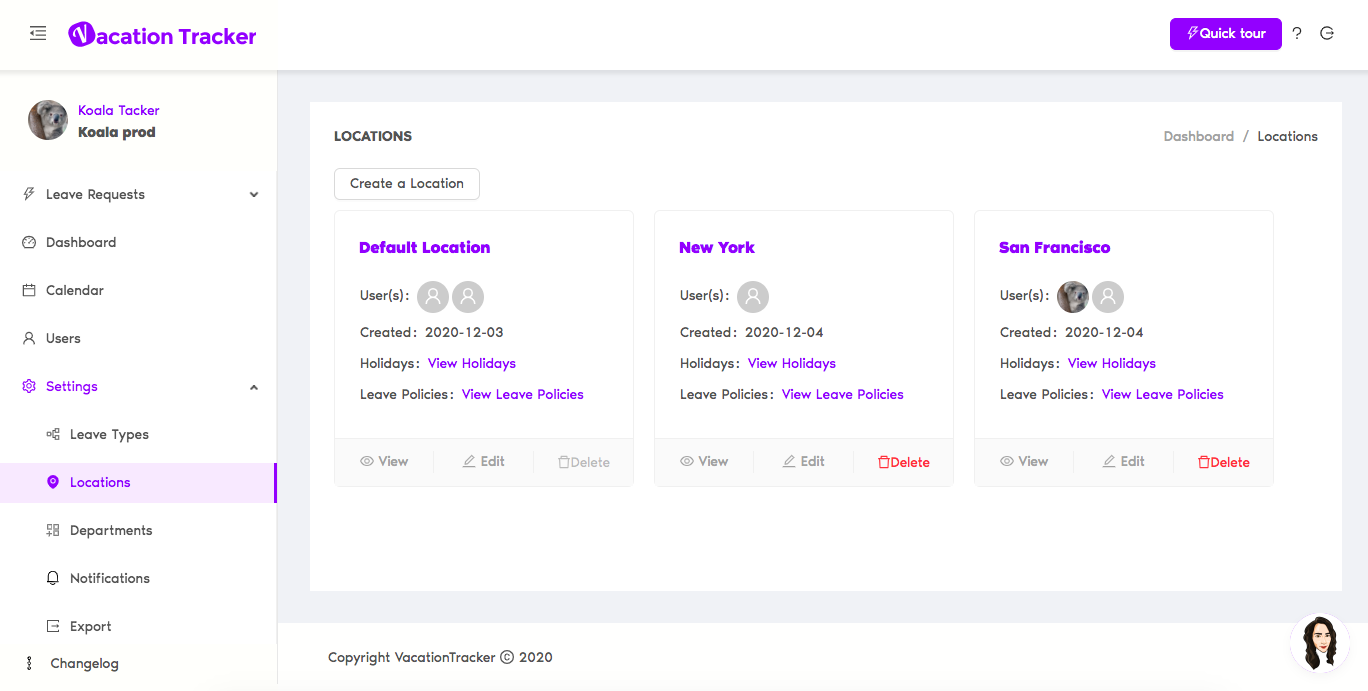Collapse the sidebar with the menu fold icon

[38, 34]
